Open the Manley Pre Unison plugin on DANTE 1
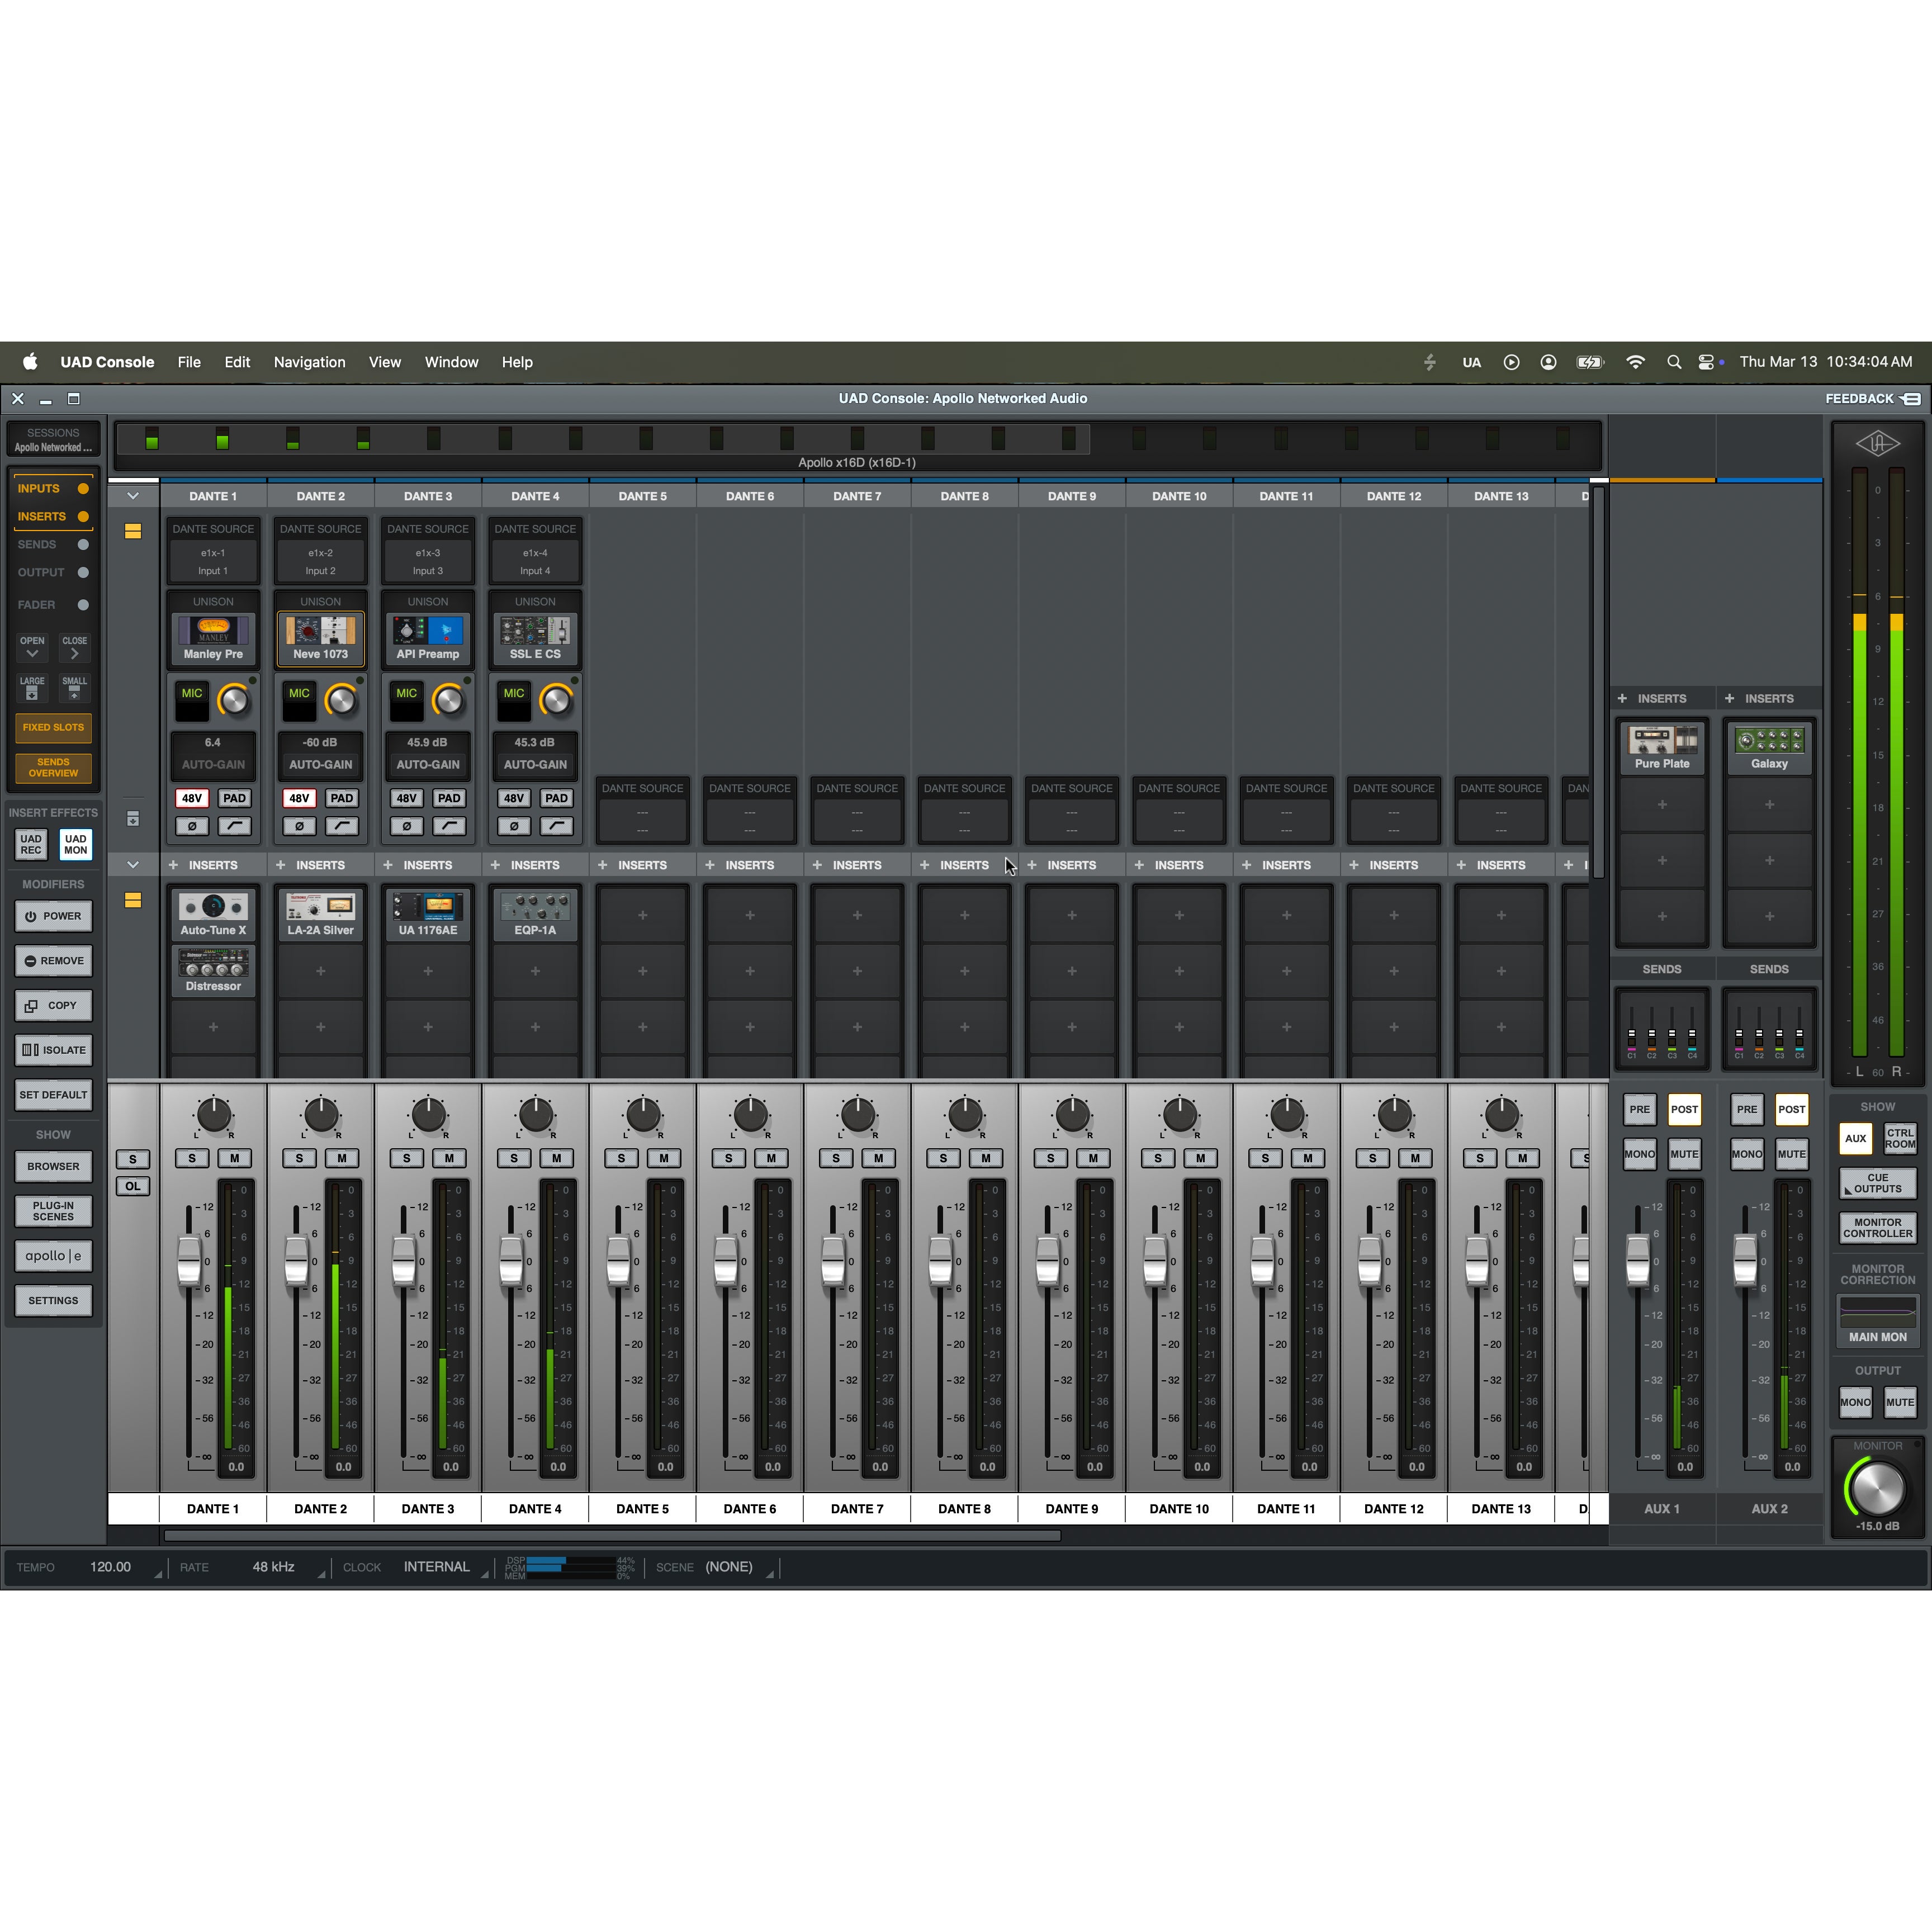1932x1932 pixels. pos(213,638)
